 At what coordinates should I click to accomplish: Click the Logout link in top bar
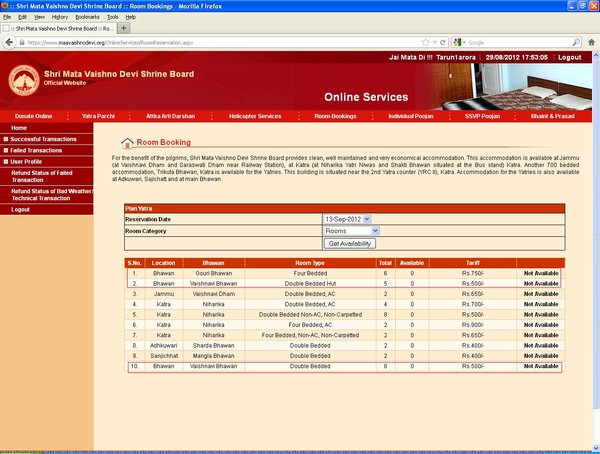pos(570,58)
